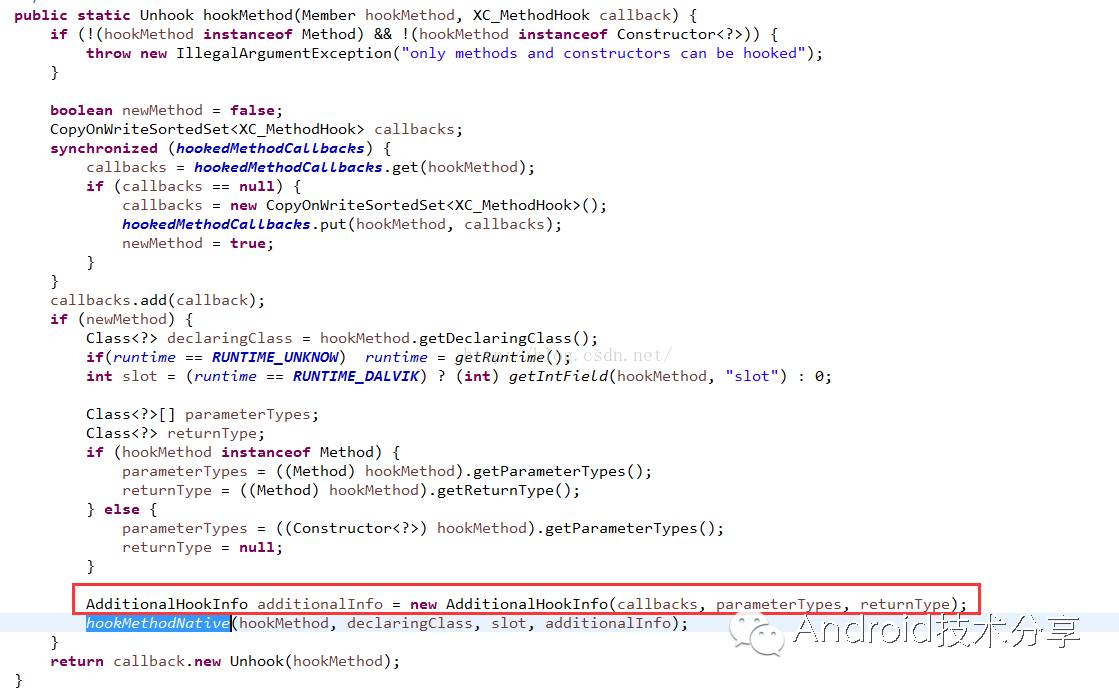Click the AdditionalHookInfo constructor in red box
1119x689 pixels.
click(x=527, y=604)
